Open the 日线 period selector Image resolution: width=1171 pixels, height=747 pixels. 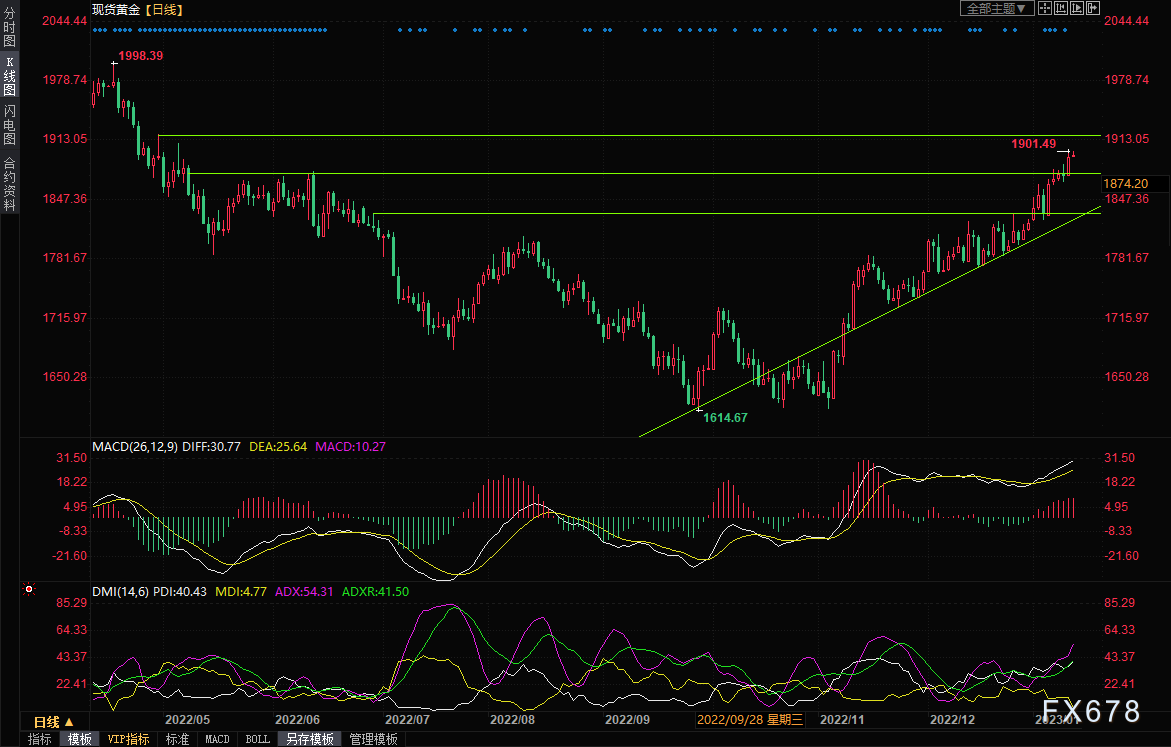click(54, 722)
